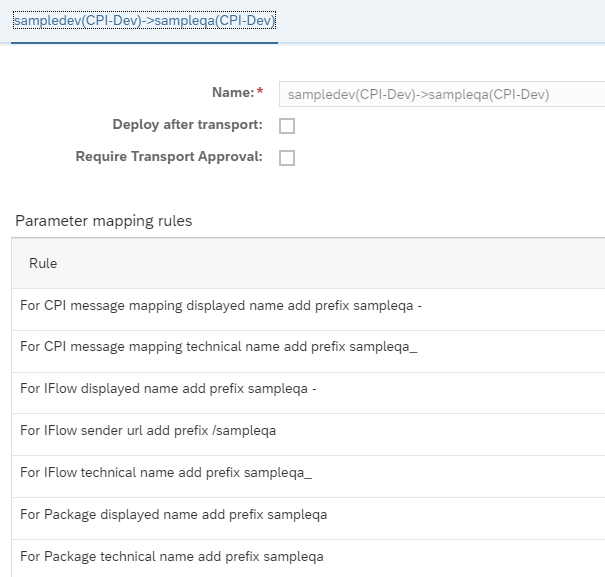The width and height of the screenshot is (605, 577).
Task: Click the Name input field
Action: tap(442, 94)
